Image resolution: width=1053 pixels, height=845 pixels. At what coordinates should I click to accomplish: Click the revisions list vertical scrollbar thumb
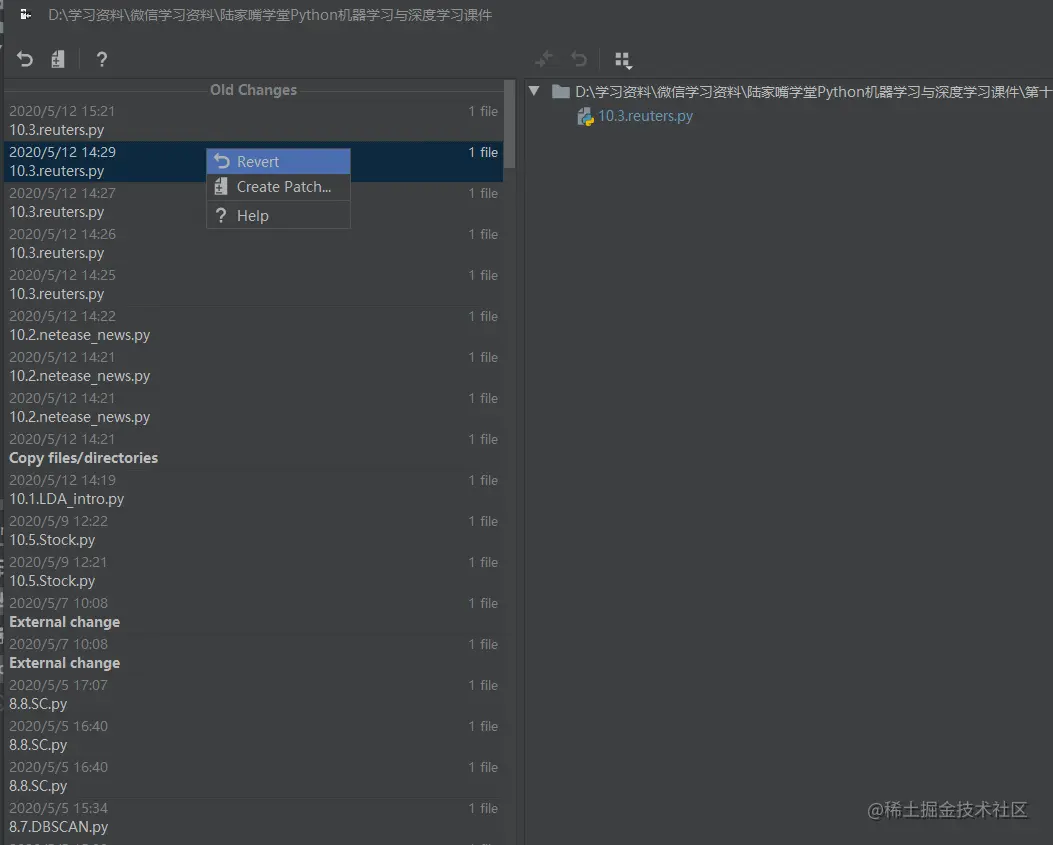point(510,124)
